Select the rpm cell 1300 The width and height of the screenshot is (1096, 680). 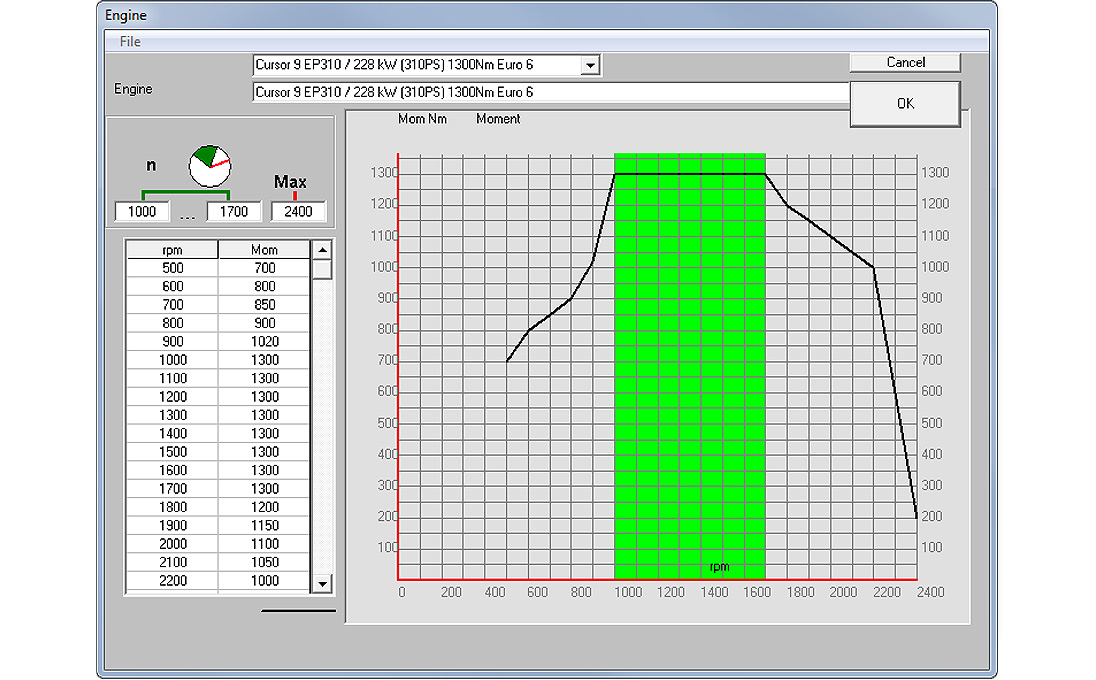coord(172,415)
